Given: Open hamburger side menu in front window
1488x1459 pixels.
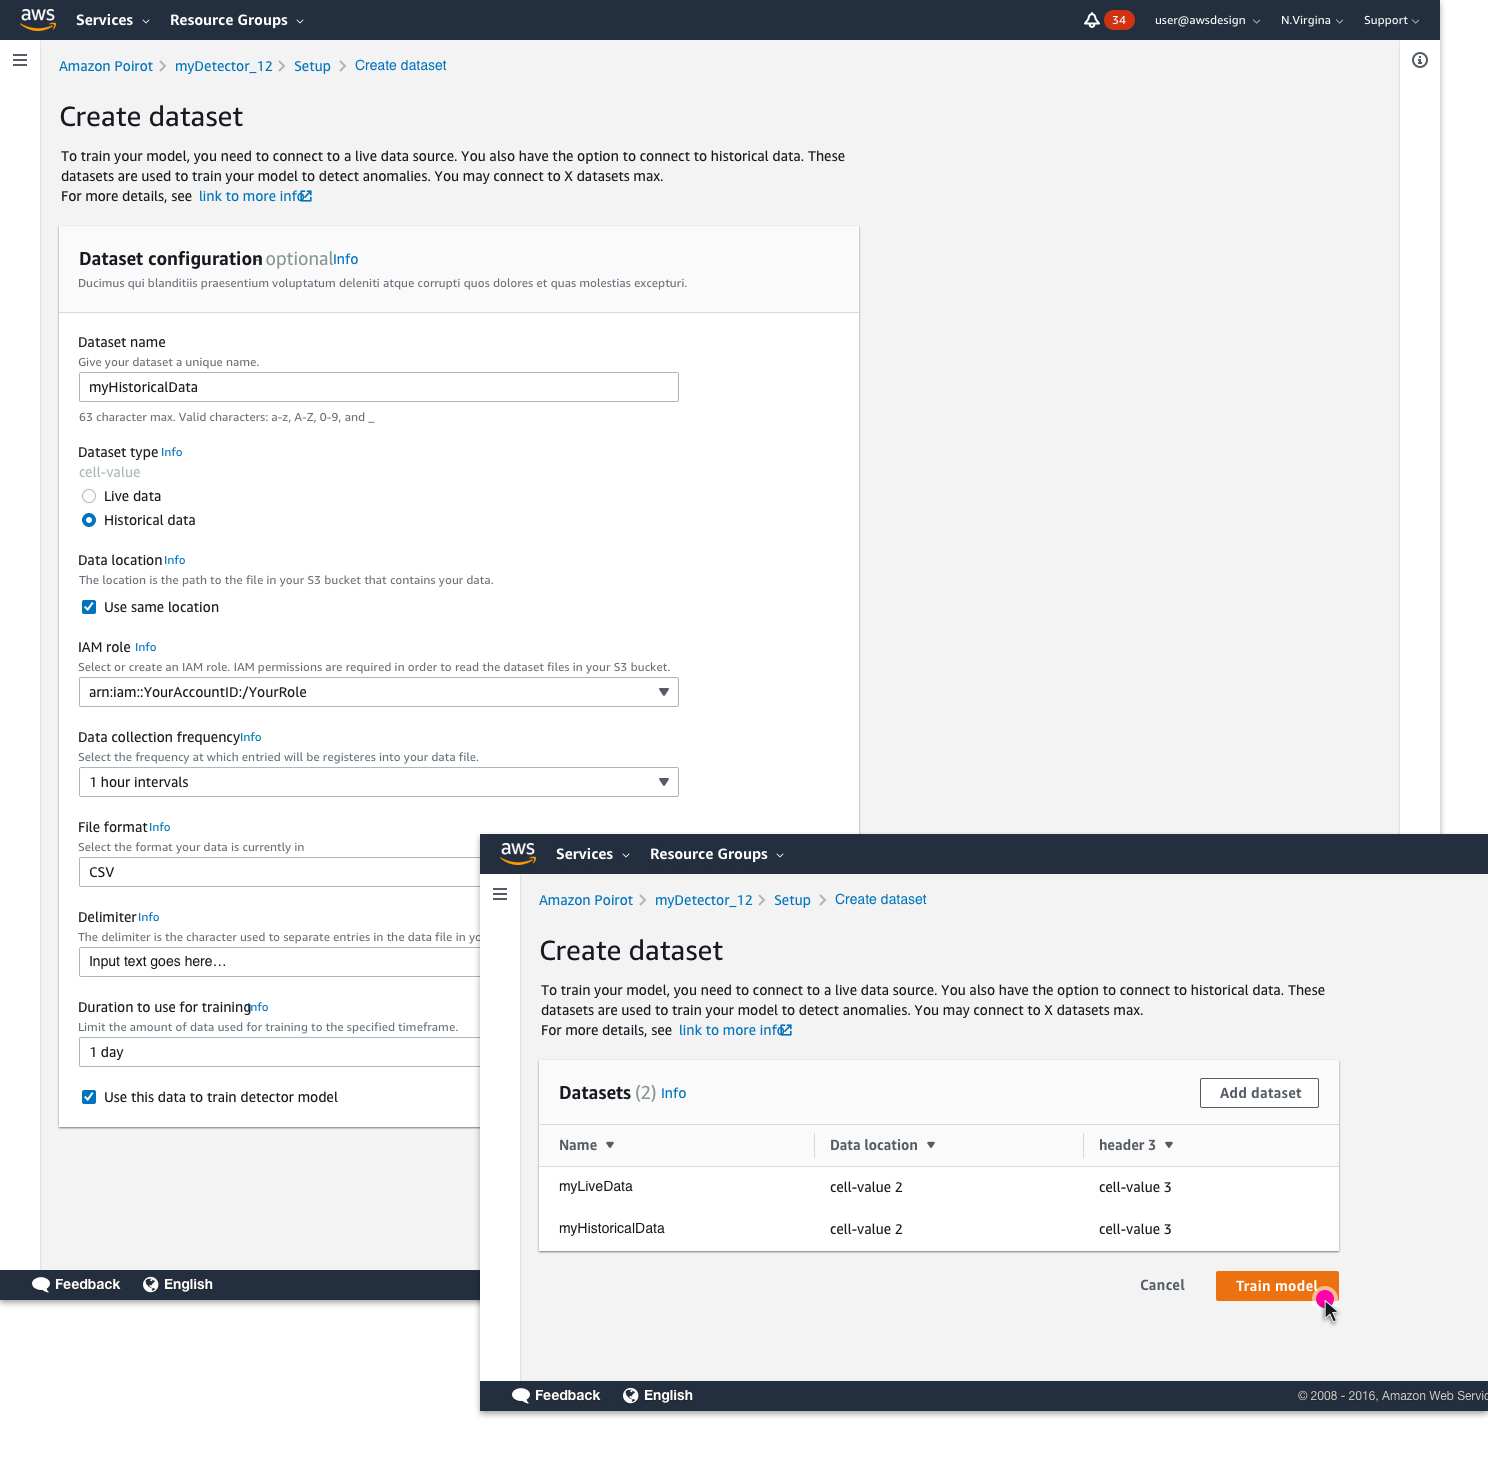Looking at the screenshot, I should (500, 894).
